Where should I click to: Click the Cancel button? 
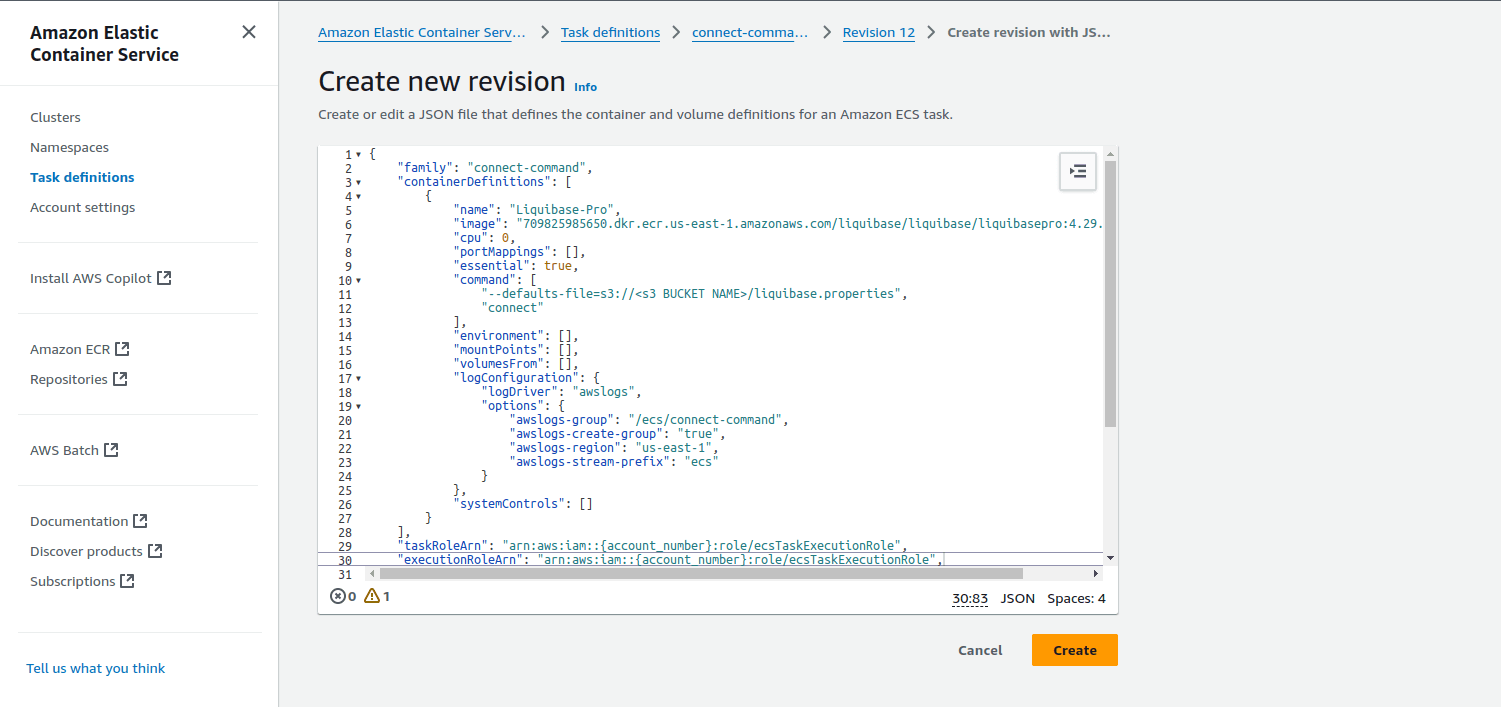(980, 650)
